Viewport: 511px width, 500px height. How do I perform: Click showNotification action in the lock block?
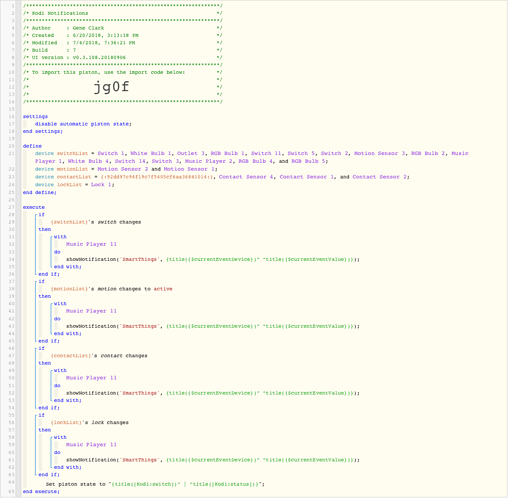point(213,460)
